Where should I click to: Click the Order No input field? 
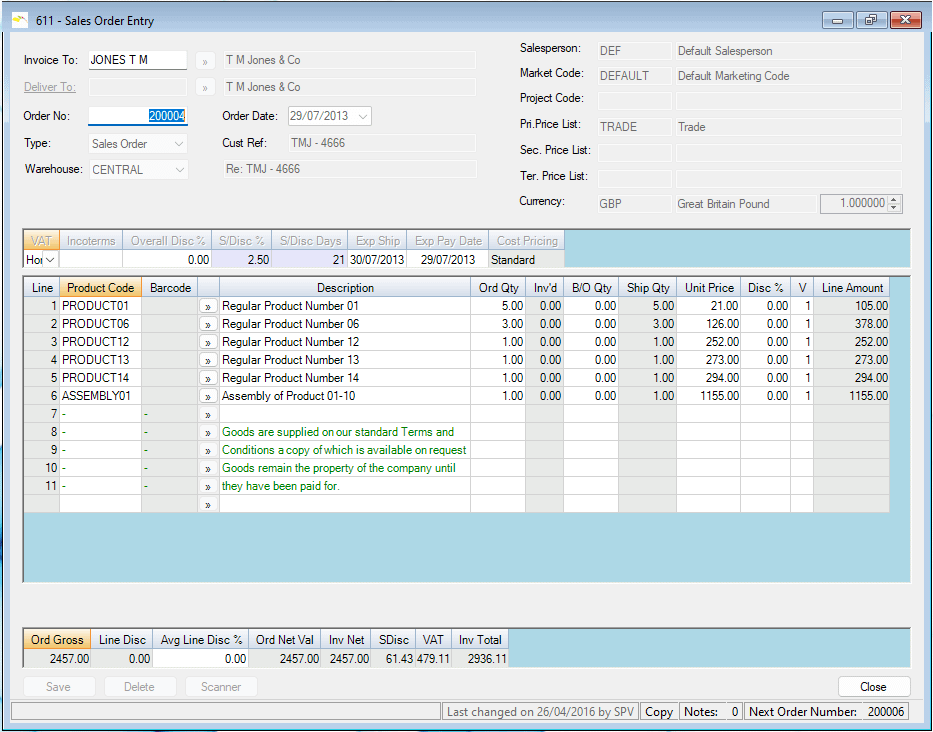tap(137, 116)
